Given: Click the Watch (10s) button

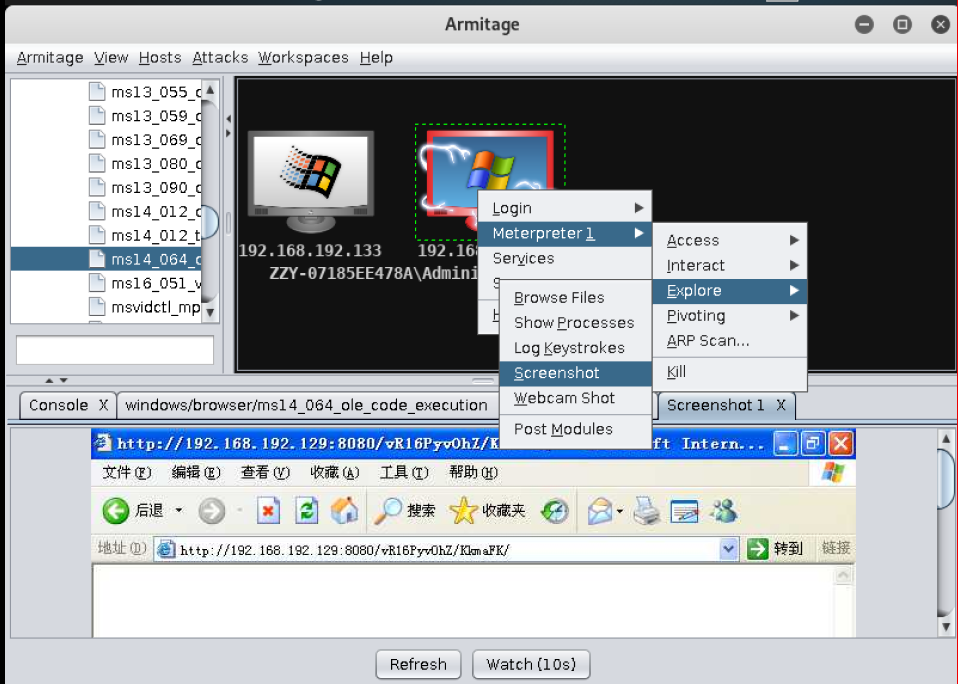Looking at the screenshot, I should coord(531,664).
